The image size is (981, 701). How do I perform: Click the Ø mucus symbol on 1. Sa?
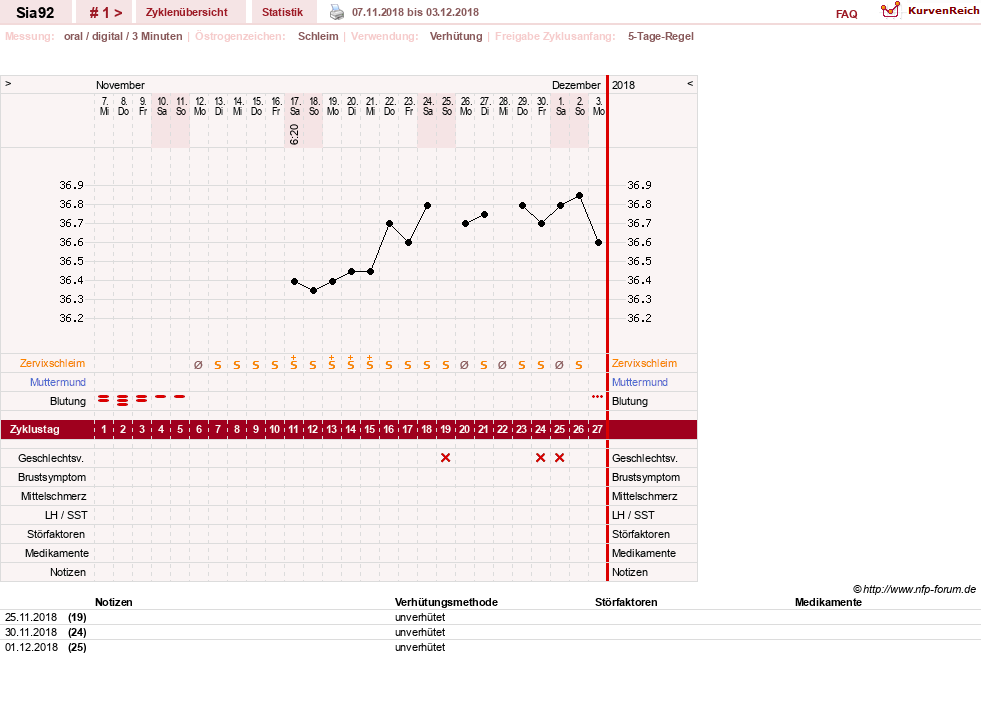pos(559,365)
